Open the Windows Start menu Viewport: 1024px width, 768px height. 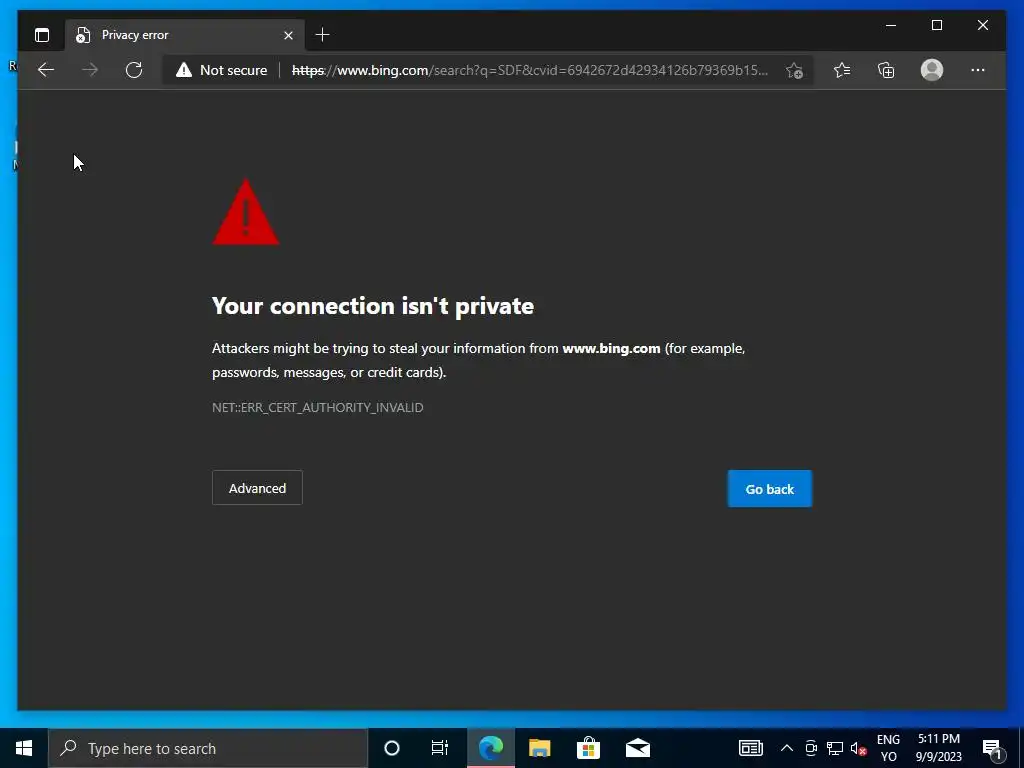pos(24,748)
